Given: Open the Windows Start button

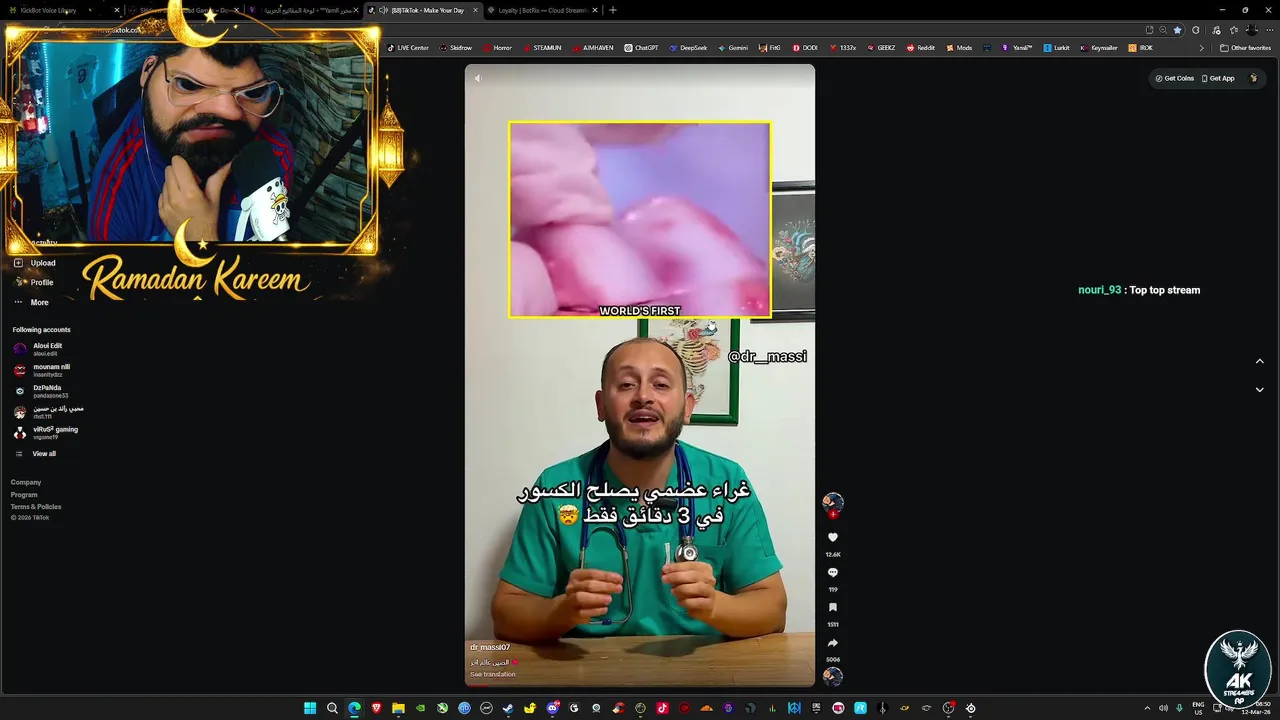Looking at the screenshot, I should pyautogui.click(x=310, y=708).
